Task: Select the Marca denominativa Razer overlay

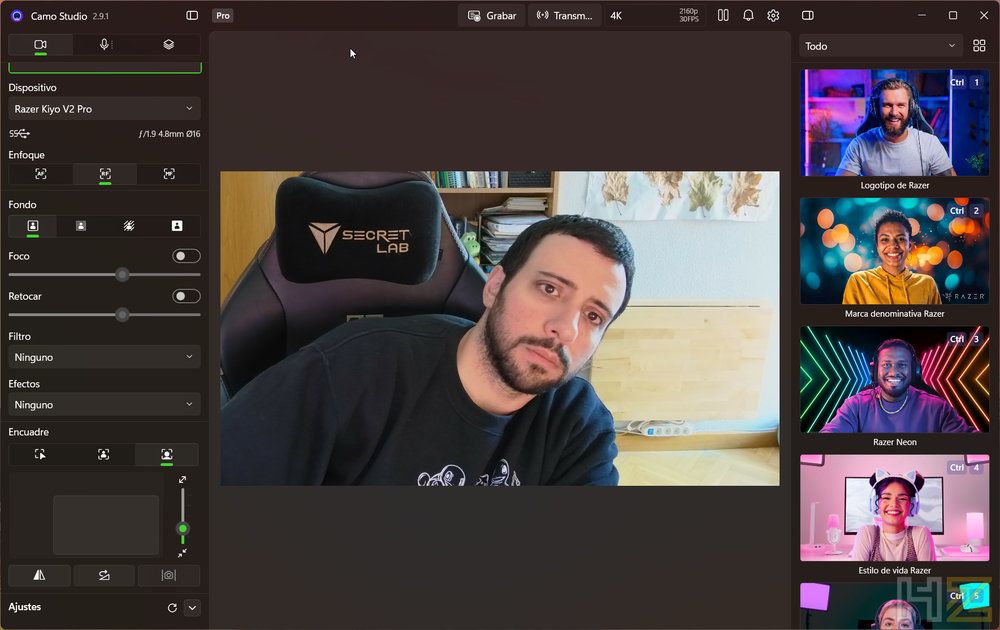Action: (x=895, y=251)
